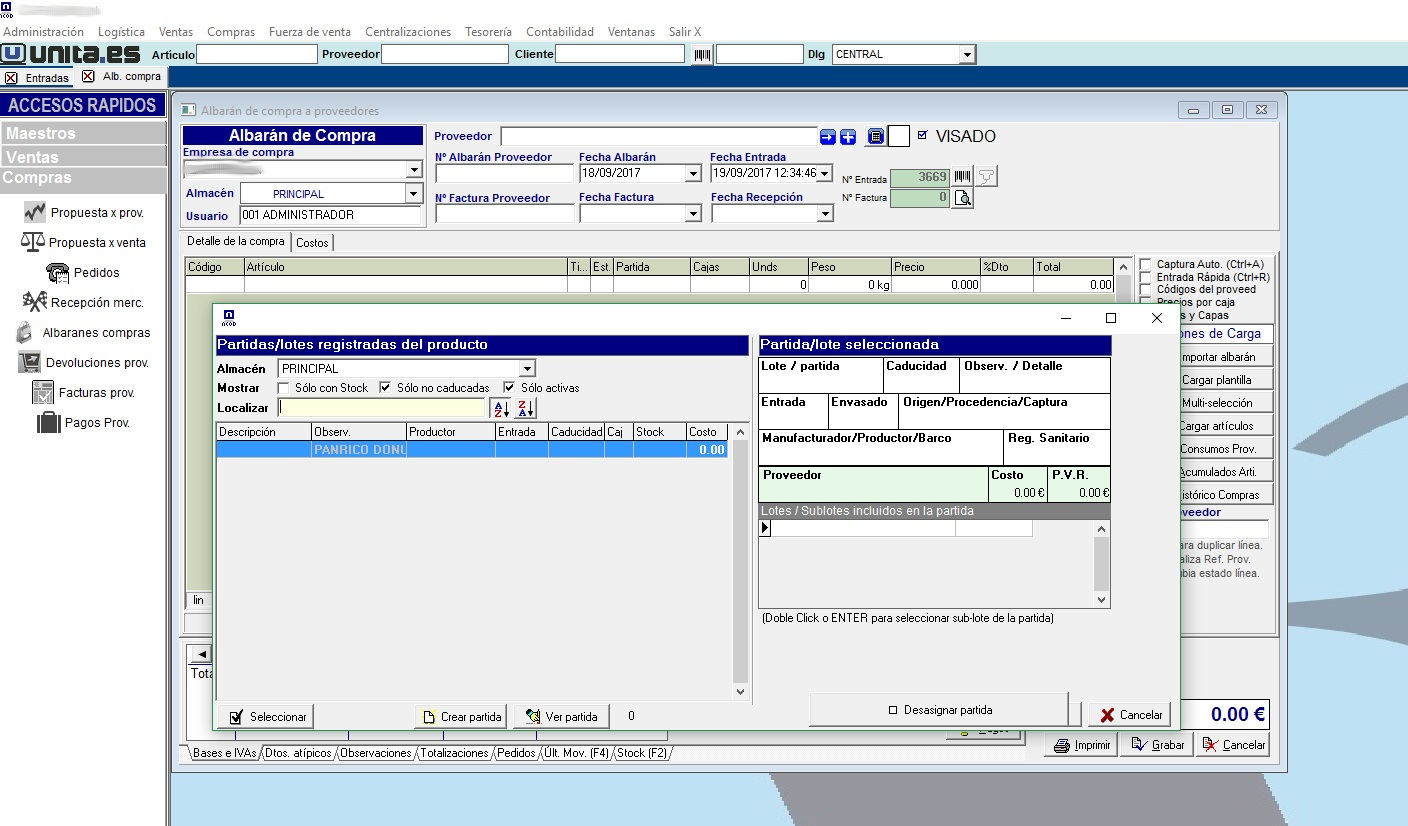This screenshot has height=826, width=1408.
Task: Enable Códigos del proveed checkbox
Action: (x=1145, y=290)
